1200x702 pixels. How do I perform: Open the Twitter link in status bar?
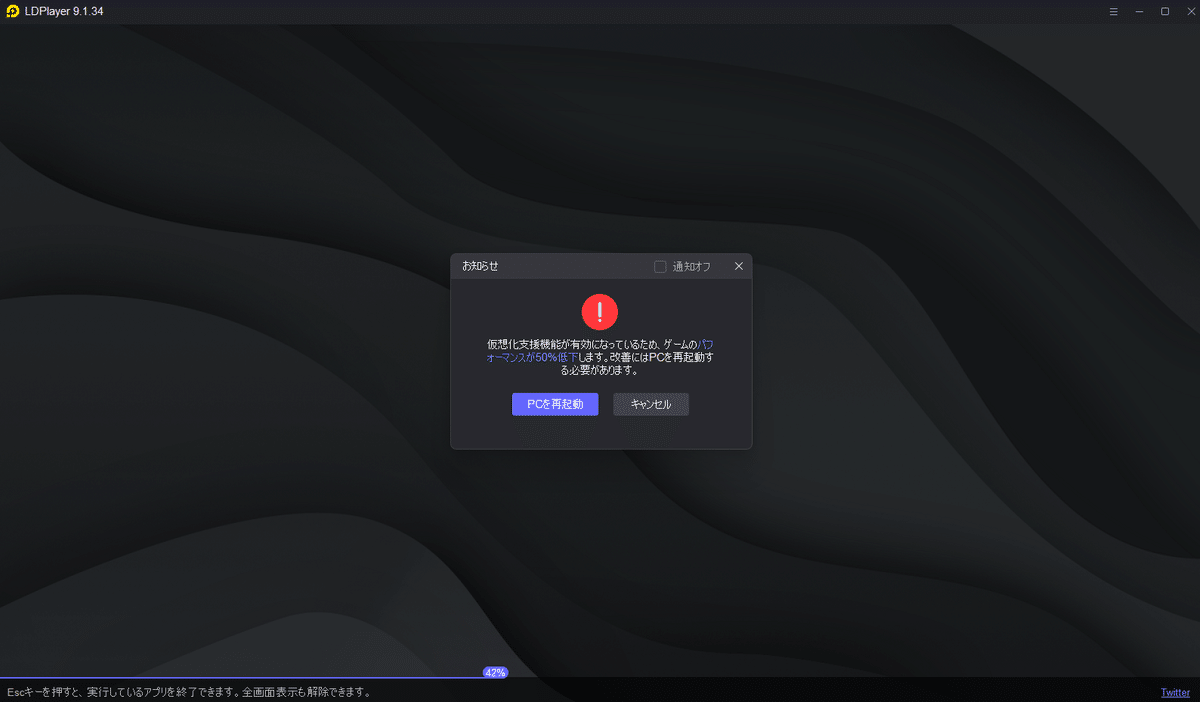pos(1175,692)
